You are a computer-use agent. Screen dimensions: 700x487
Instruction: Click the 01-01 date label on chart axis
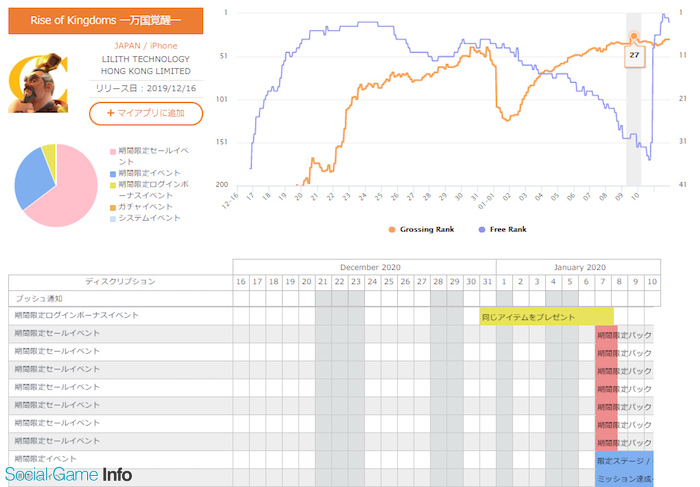coord(486,201)
